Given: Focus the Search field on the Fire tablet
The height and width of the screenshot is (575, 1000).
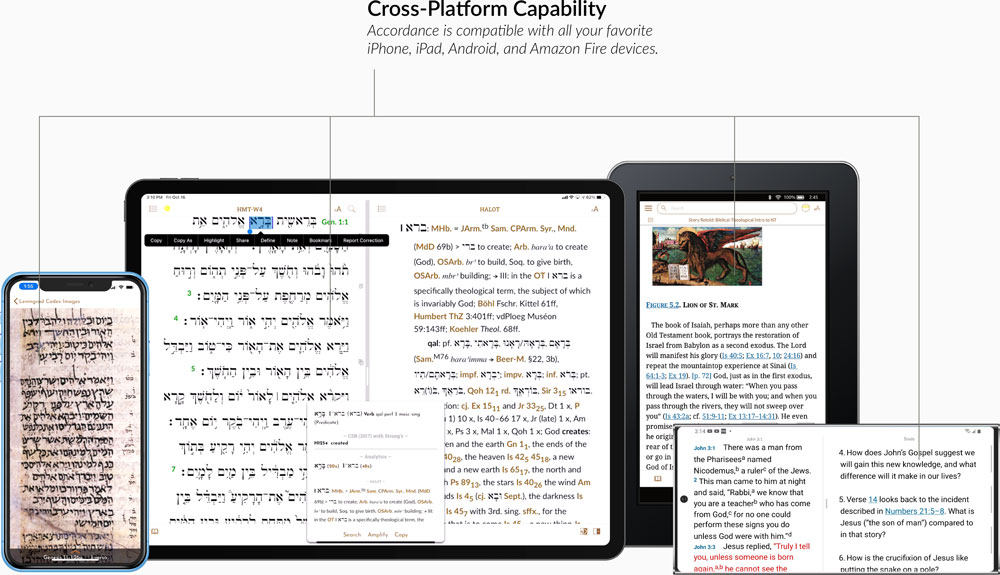Looking at the screenshot, I should click(728, 208).
